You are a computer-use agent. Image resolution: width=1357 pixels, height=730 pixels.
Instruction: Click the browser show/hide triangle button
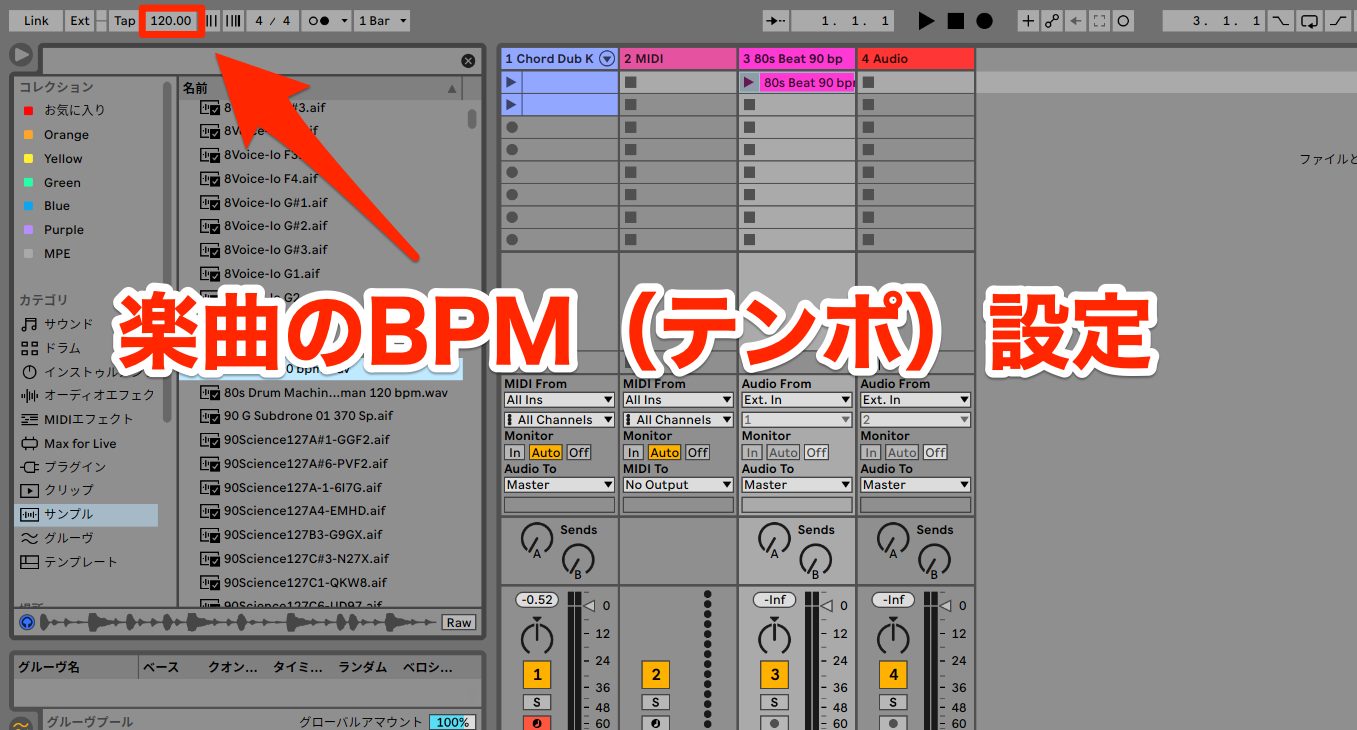coord(20,55)
